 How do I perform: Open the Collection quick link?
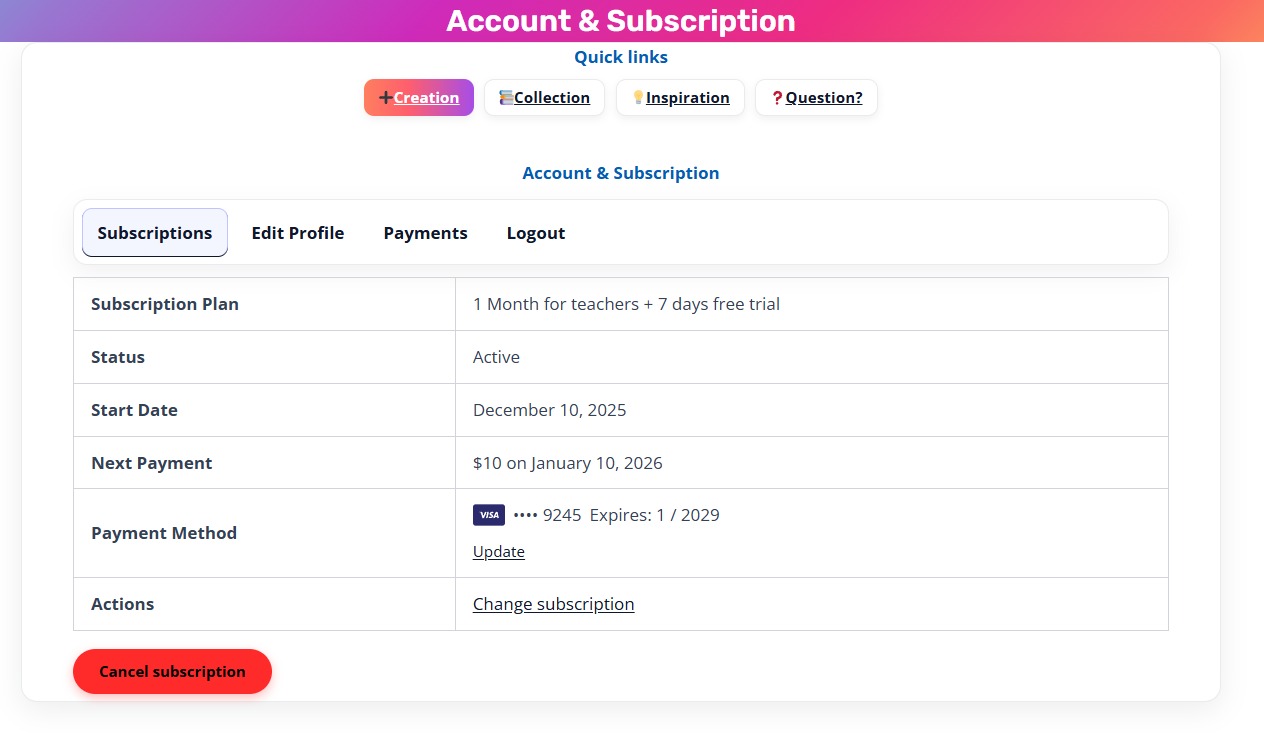tap(545, 98)
